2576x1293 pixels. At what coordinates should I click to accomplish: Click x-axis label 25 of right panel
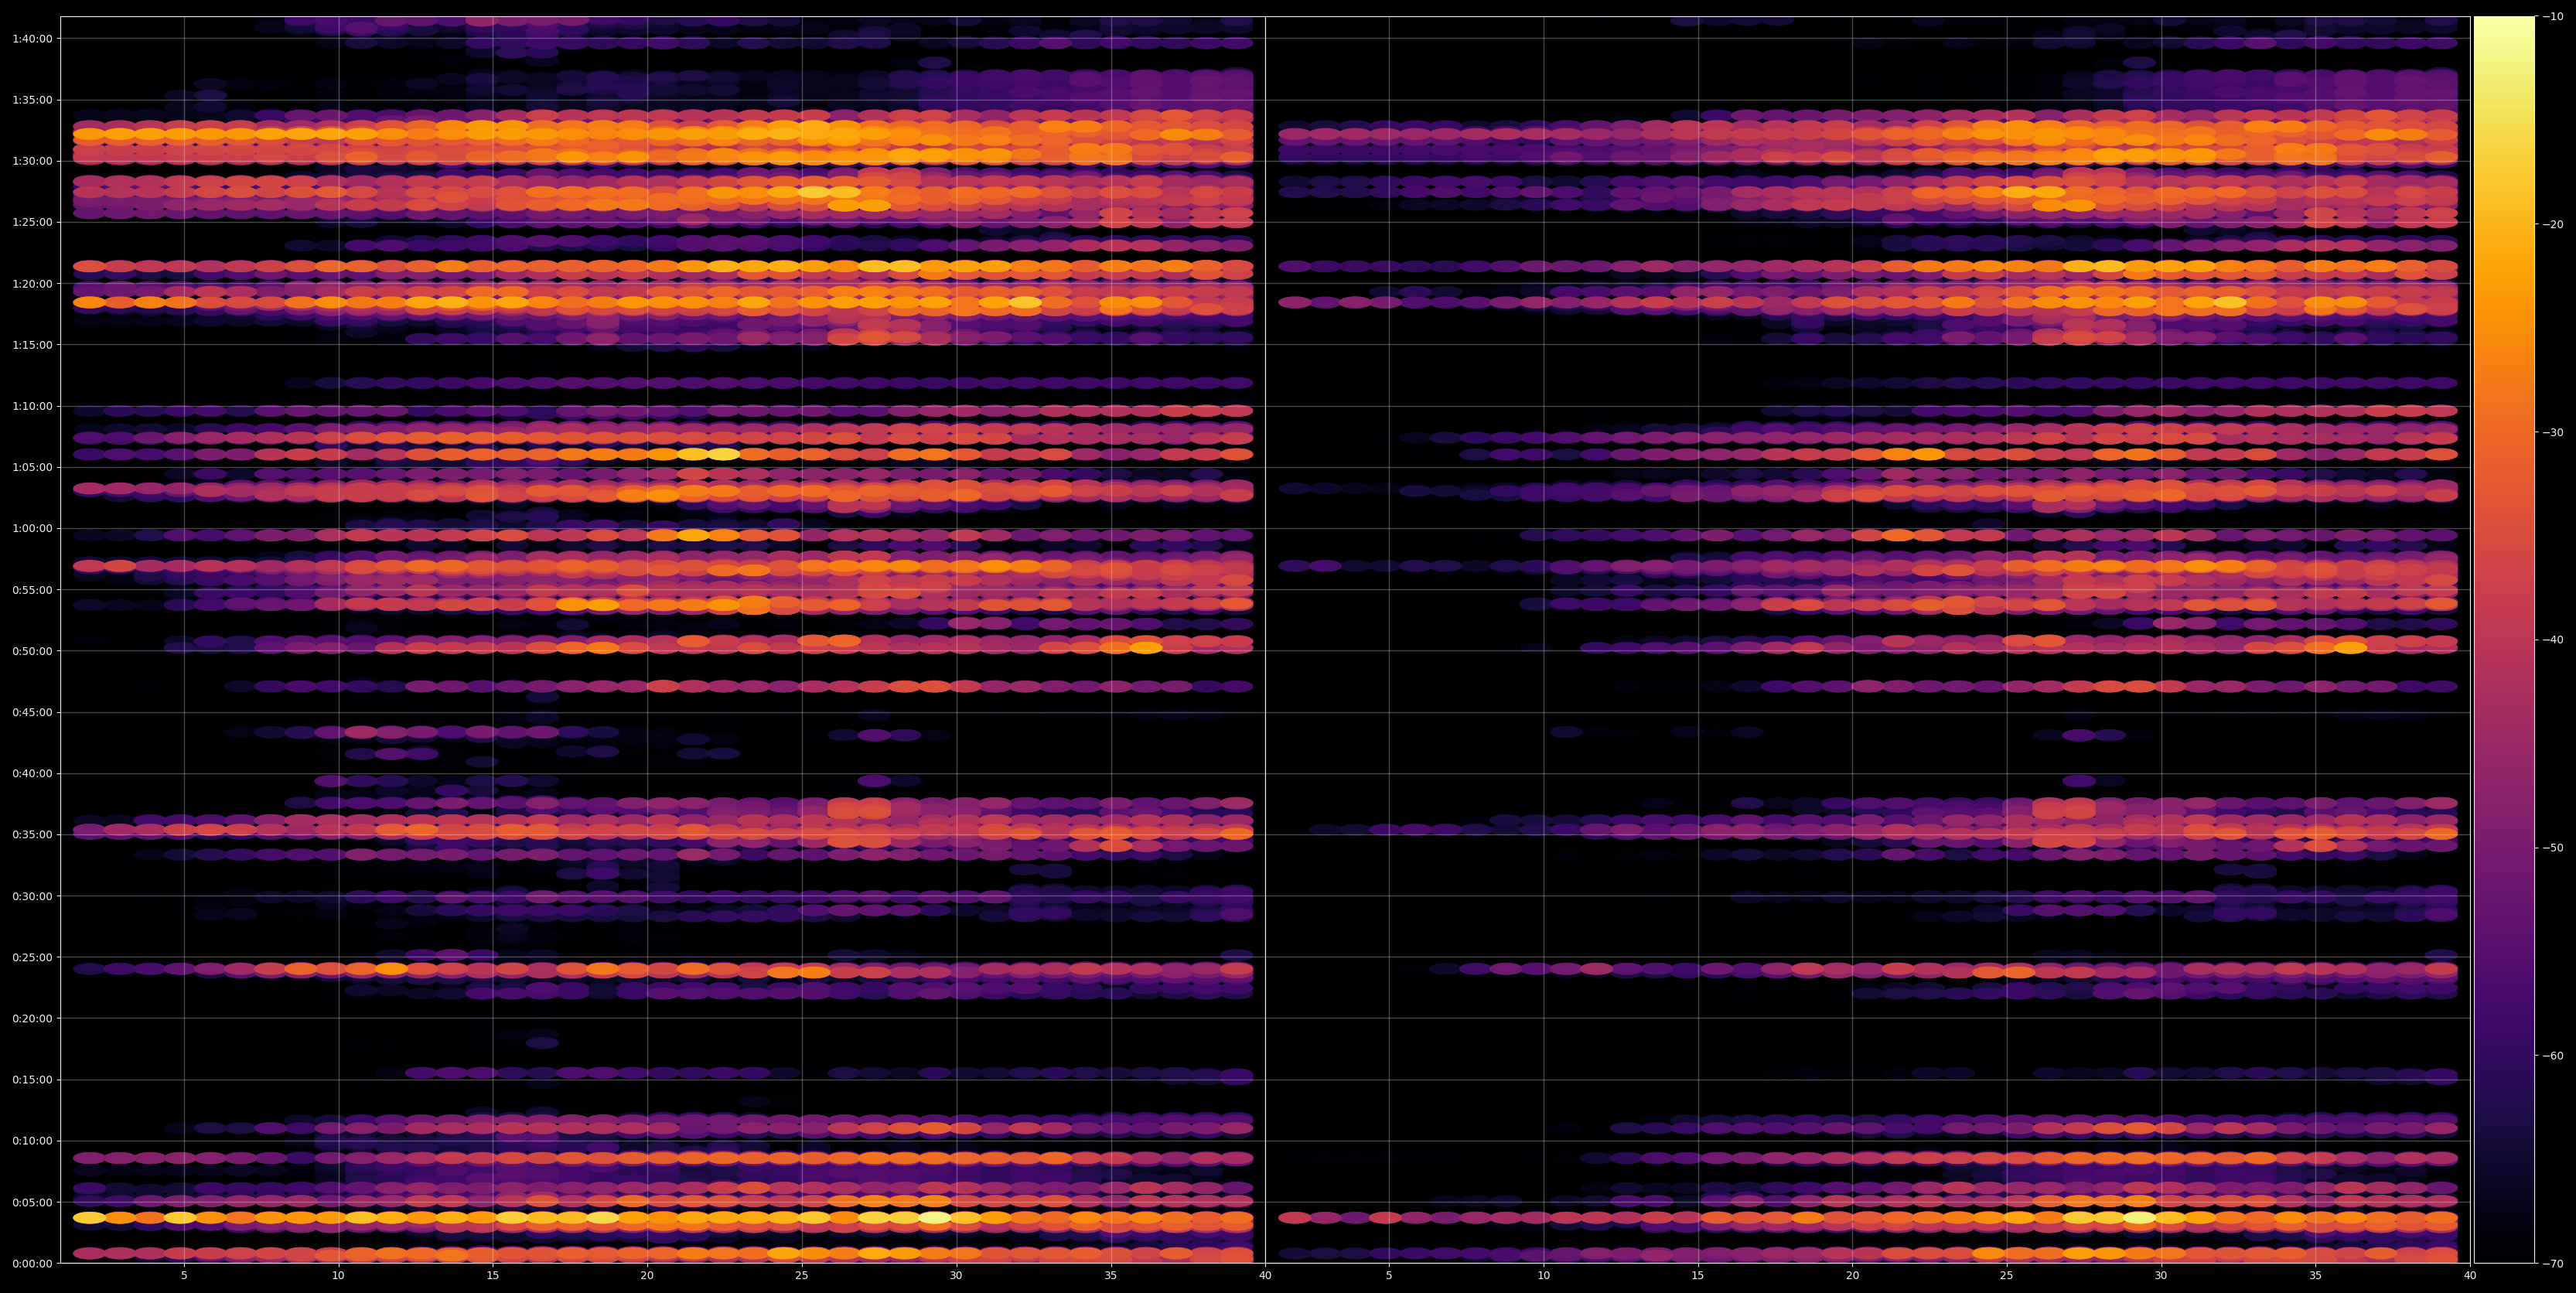(2007, 1276)
